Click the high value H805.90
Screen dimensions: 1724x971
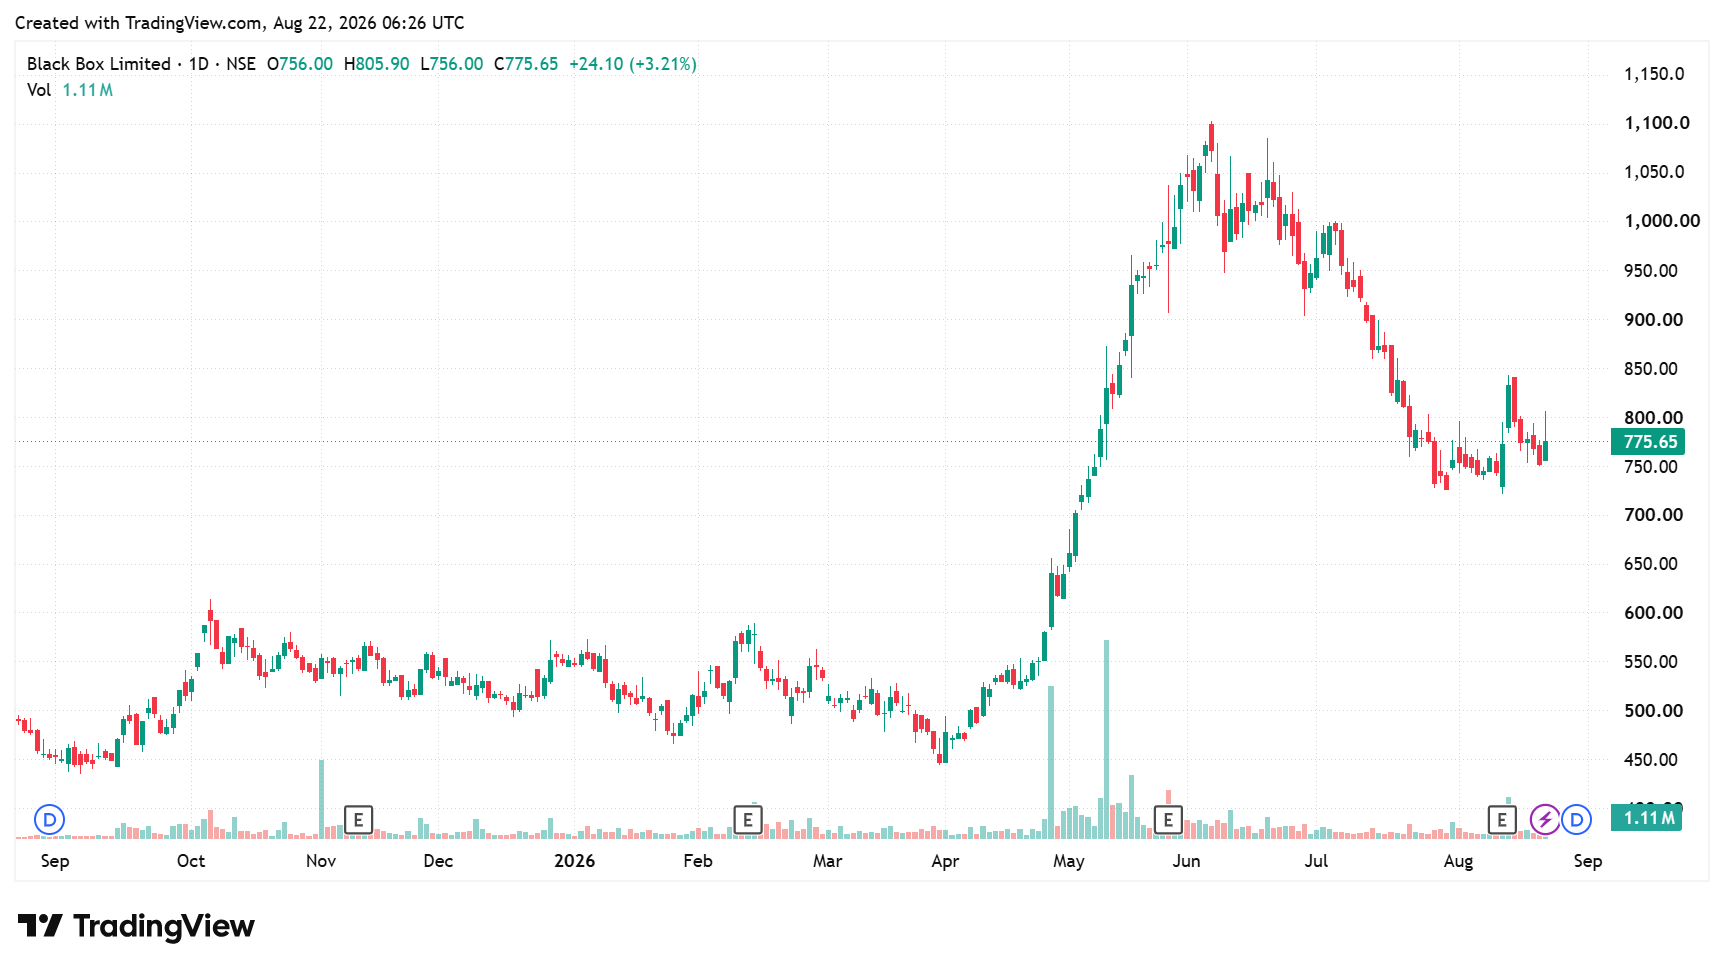377,64
